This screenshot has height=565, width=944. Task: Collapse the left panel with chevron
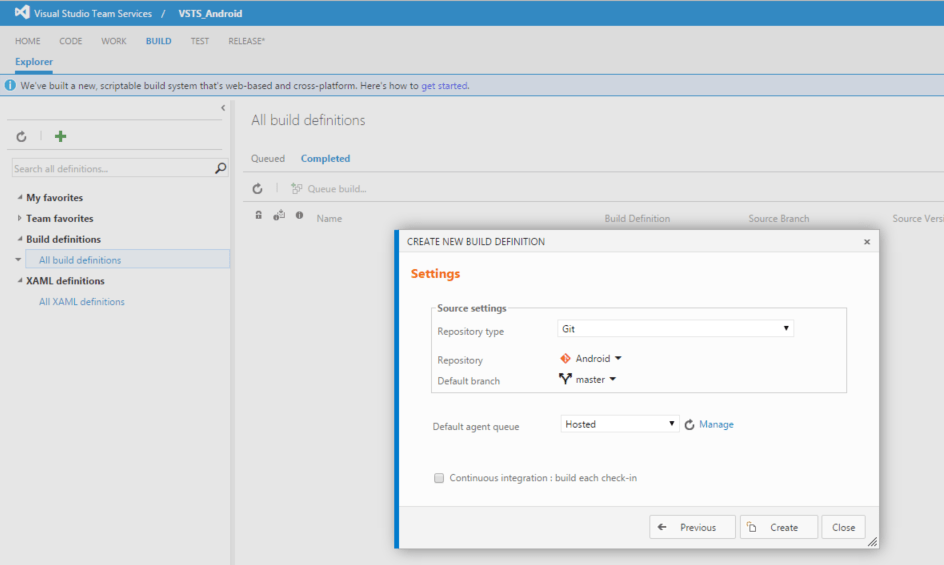222,107
